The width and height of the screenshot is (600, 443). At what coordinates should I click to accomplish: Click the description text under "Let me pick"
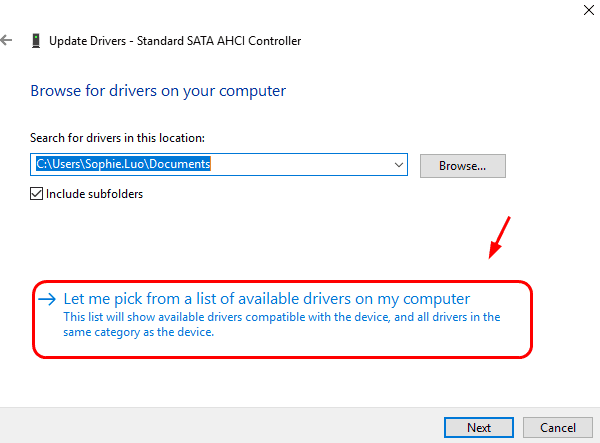(280, 325)
